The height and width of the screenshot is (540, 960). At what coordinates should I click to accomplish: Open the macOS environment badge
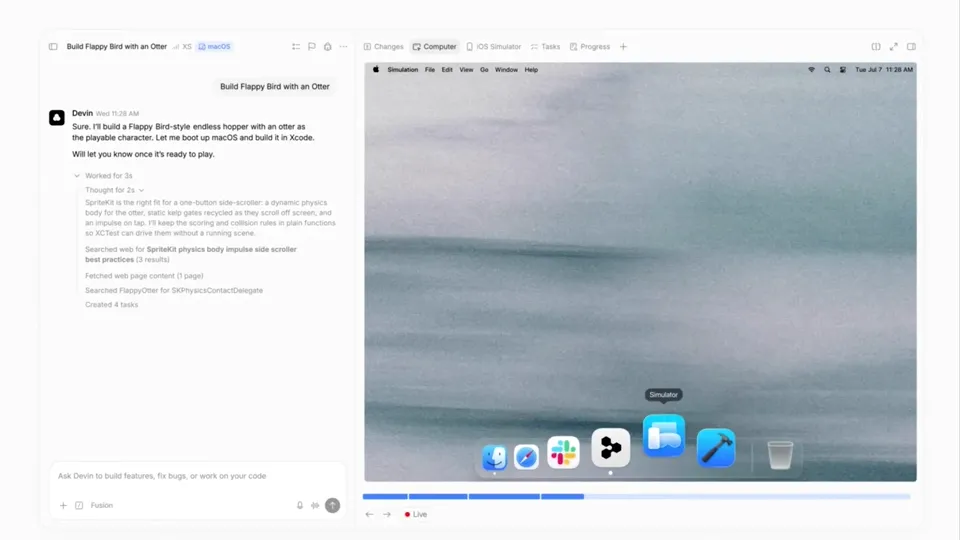tap(214, 47)
